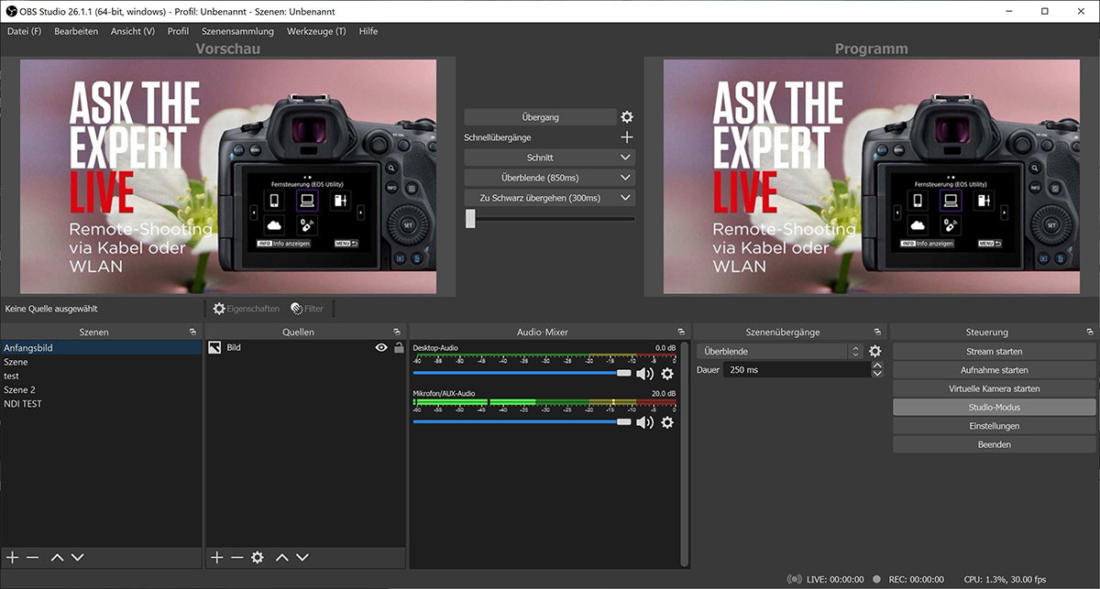Image resolution: width=1100 pixels, height=589 pixels.
Task: Decrease Dauer duration value
Action: coord(877,374)
